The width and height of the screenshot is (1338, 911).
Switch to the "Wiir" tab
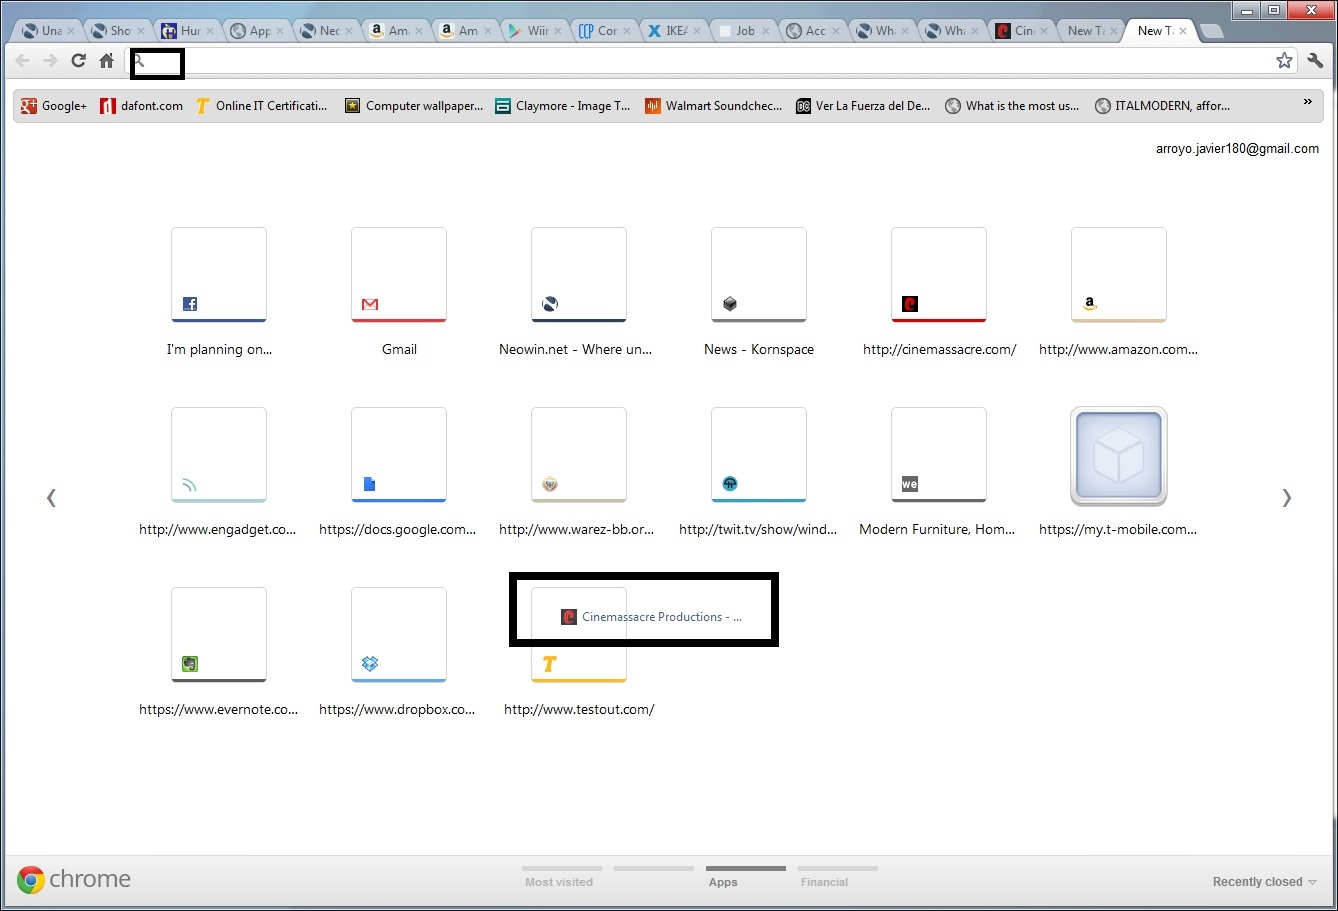coord(533,31)
